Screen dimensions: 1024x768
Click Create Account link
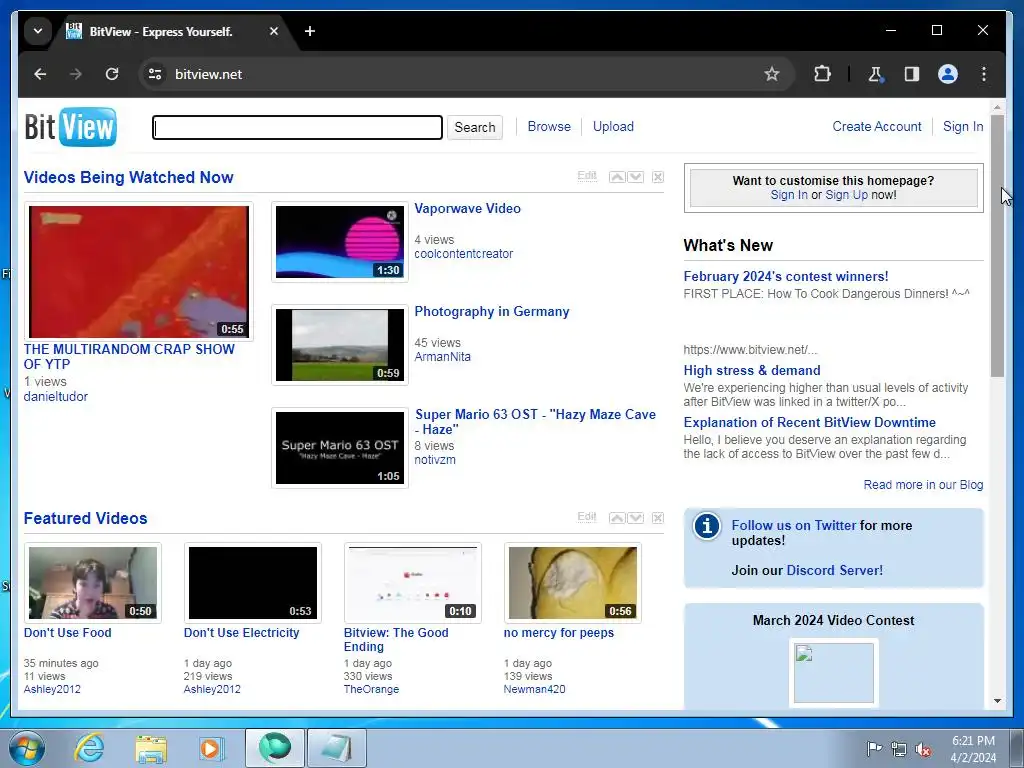coord(876,127)
